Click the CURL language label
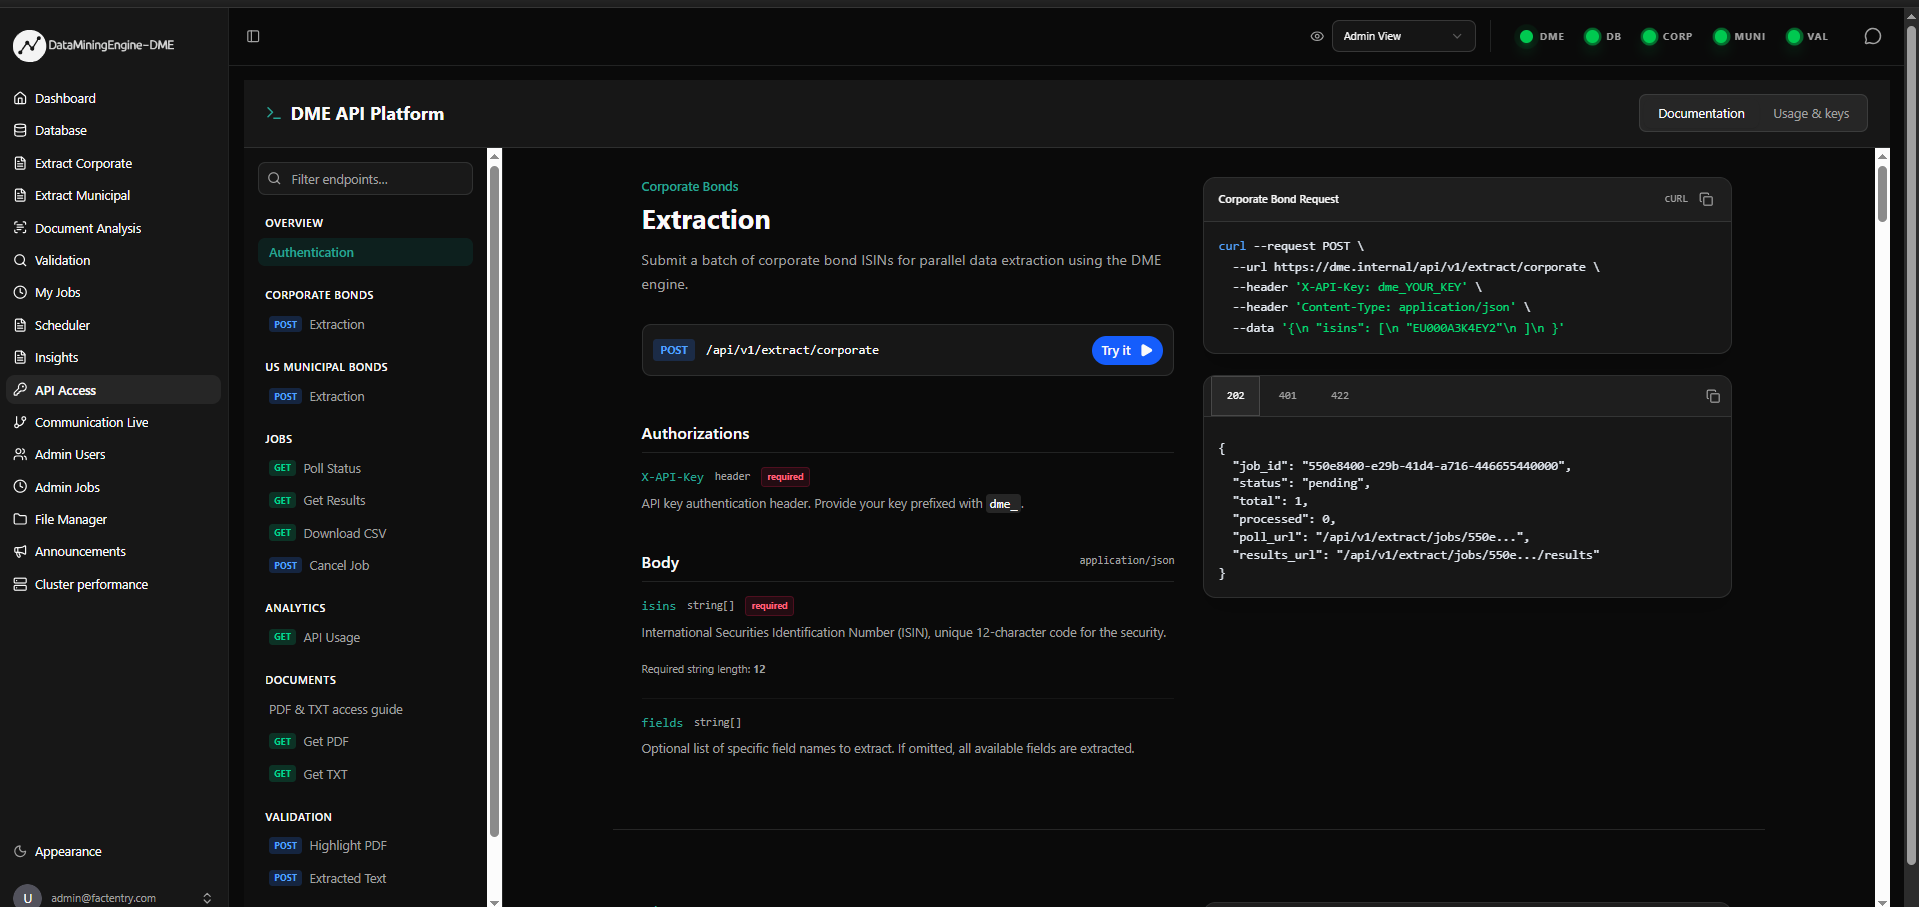The width and height of the screenshot is (1919, 907). pos(1675,199)
